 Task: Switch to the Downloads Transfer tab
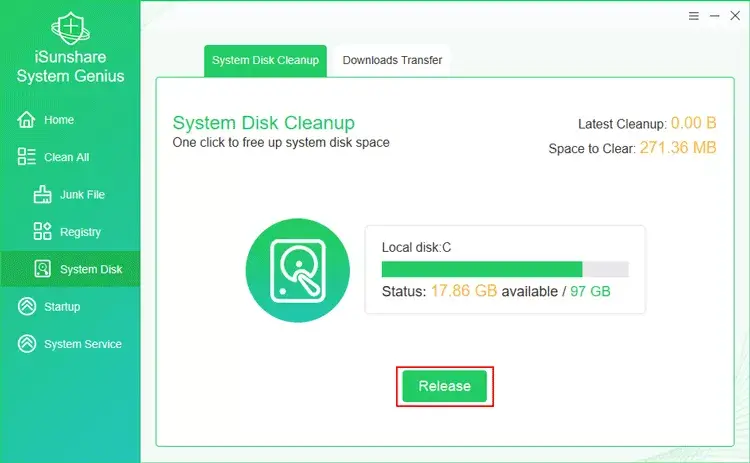coord(392,61)
